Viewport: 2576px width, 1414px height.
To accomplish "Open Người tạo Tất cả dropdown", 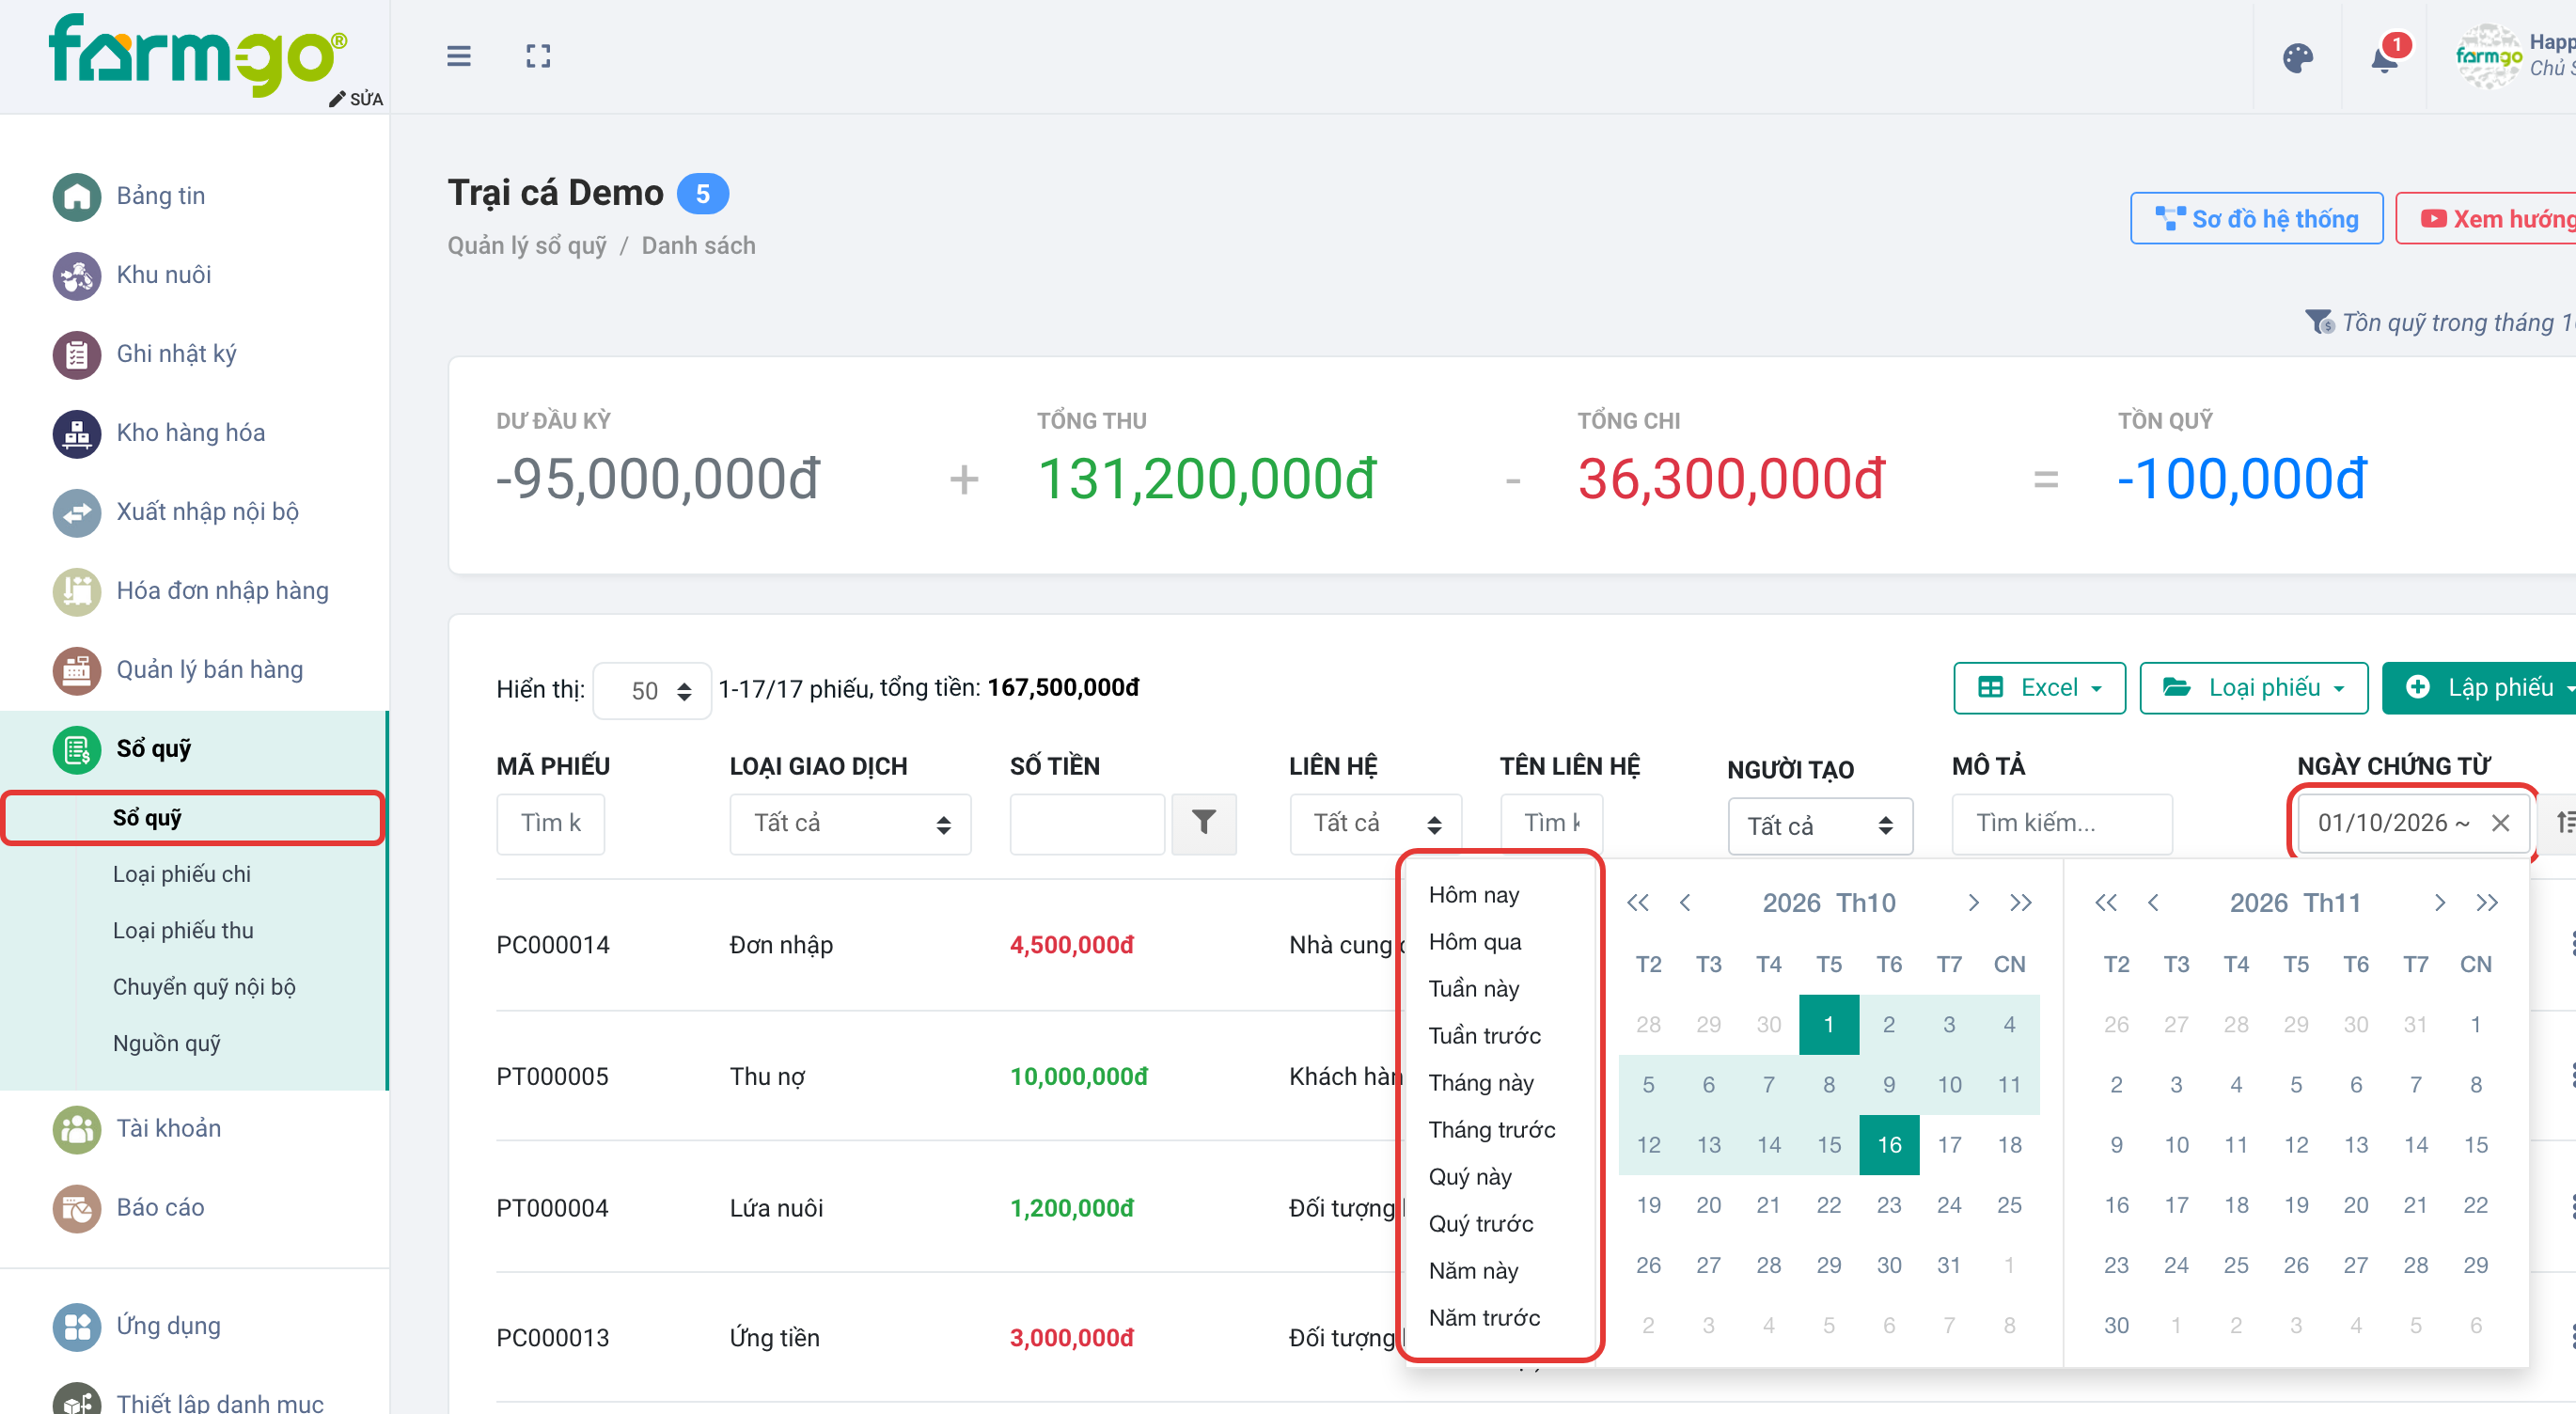I will (x=1820, y=827).
